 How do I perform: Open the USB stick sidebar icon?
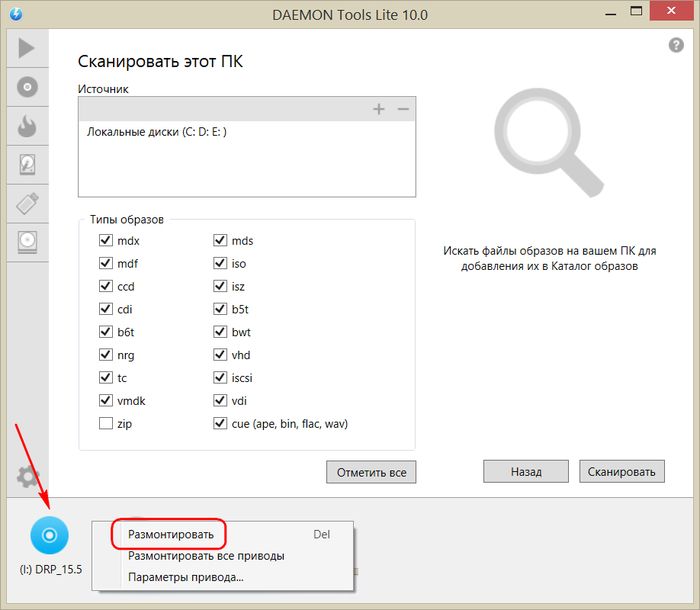coord(27,203)
